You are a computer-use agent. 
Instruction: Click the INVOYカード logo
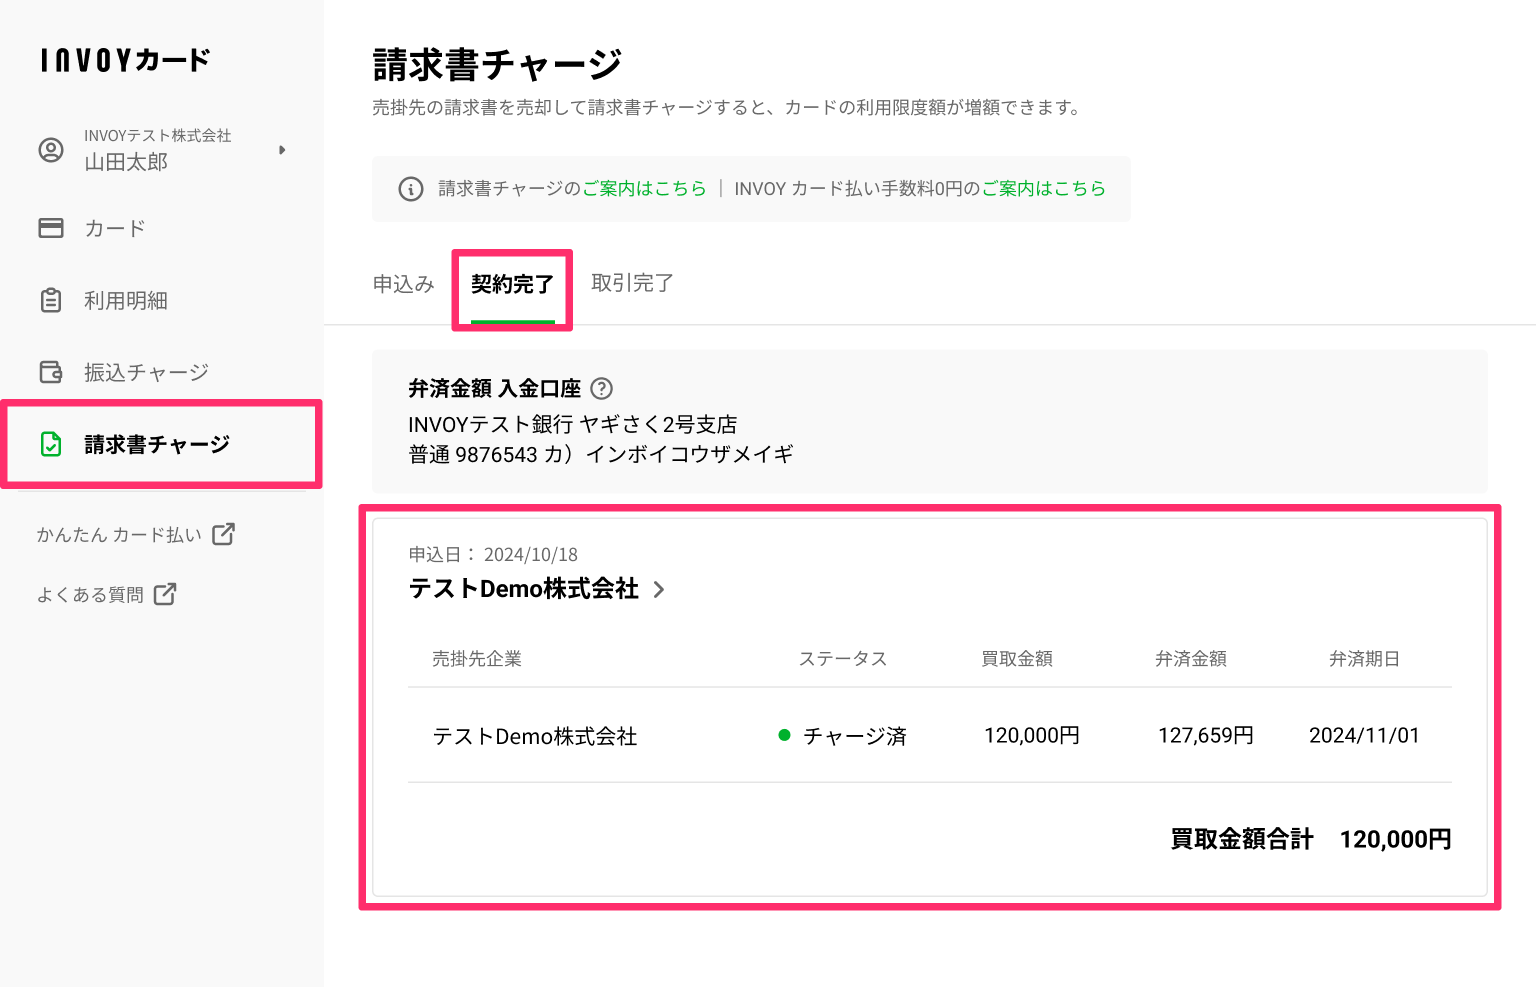(125, 60)
